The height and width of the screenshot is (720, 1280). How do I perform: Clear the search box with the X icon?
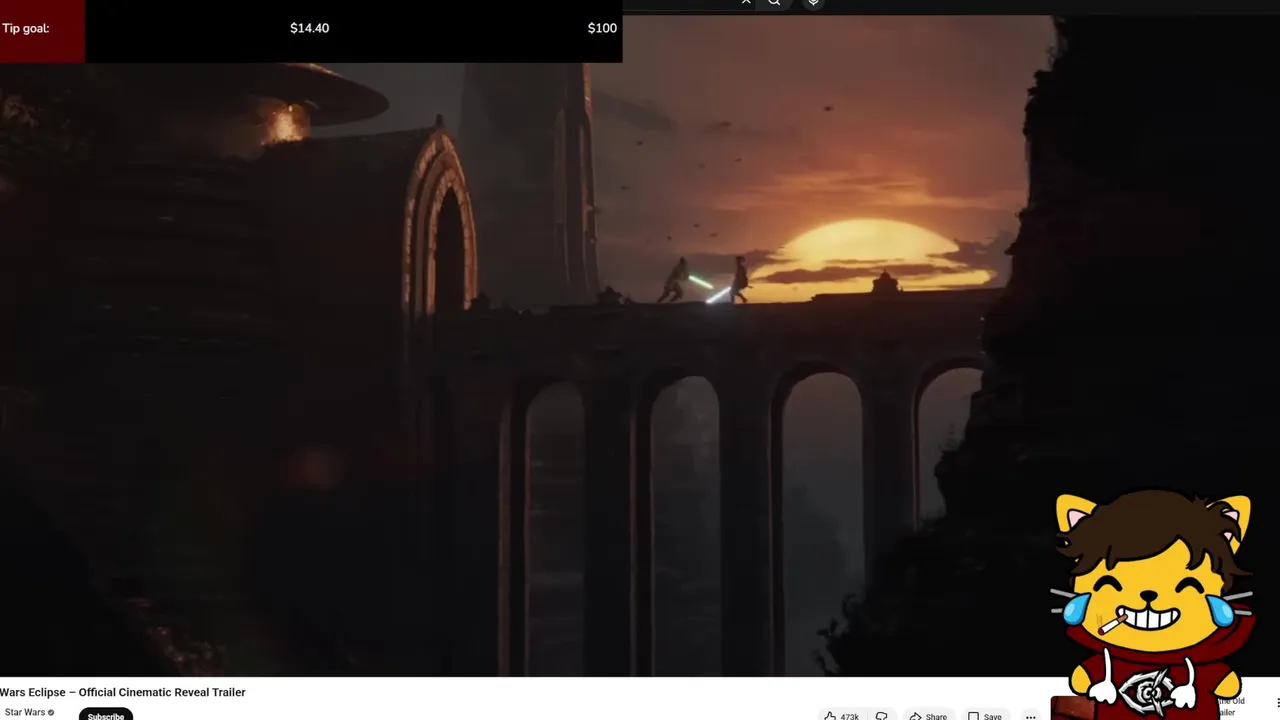pyautogui.click(x=746, y=3)
